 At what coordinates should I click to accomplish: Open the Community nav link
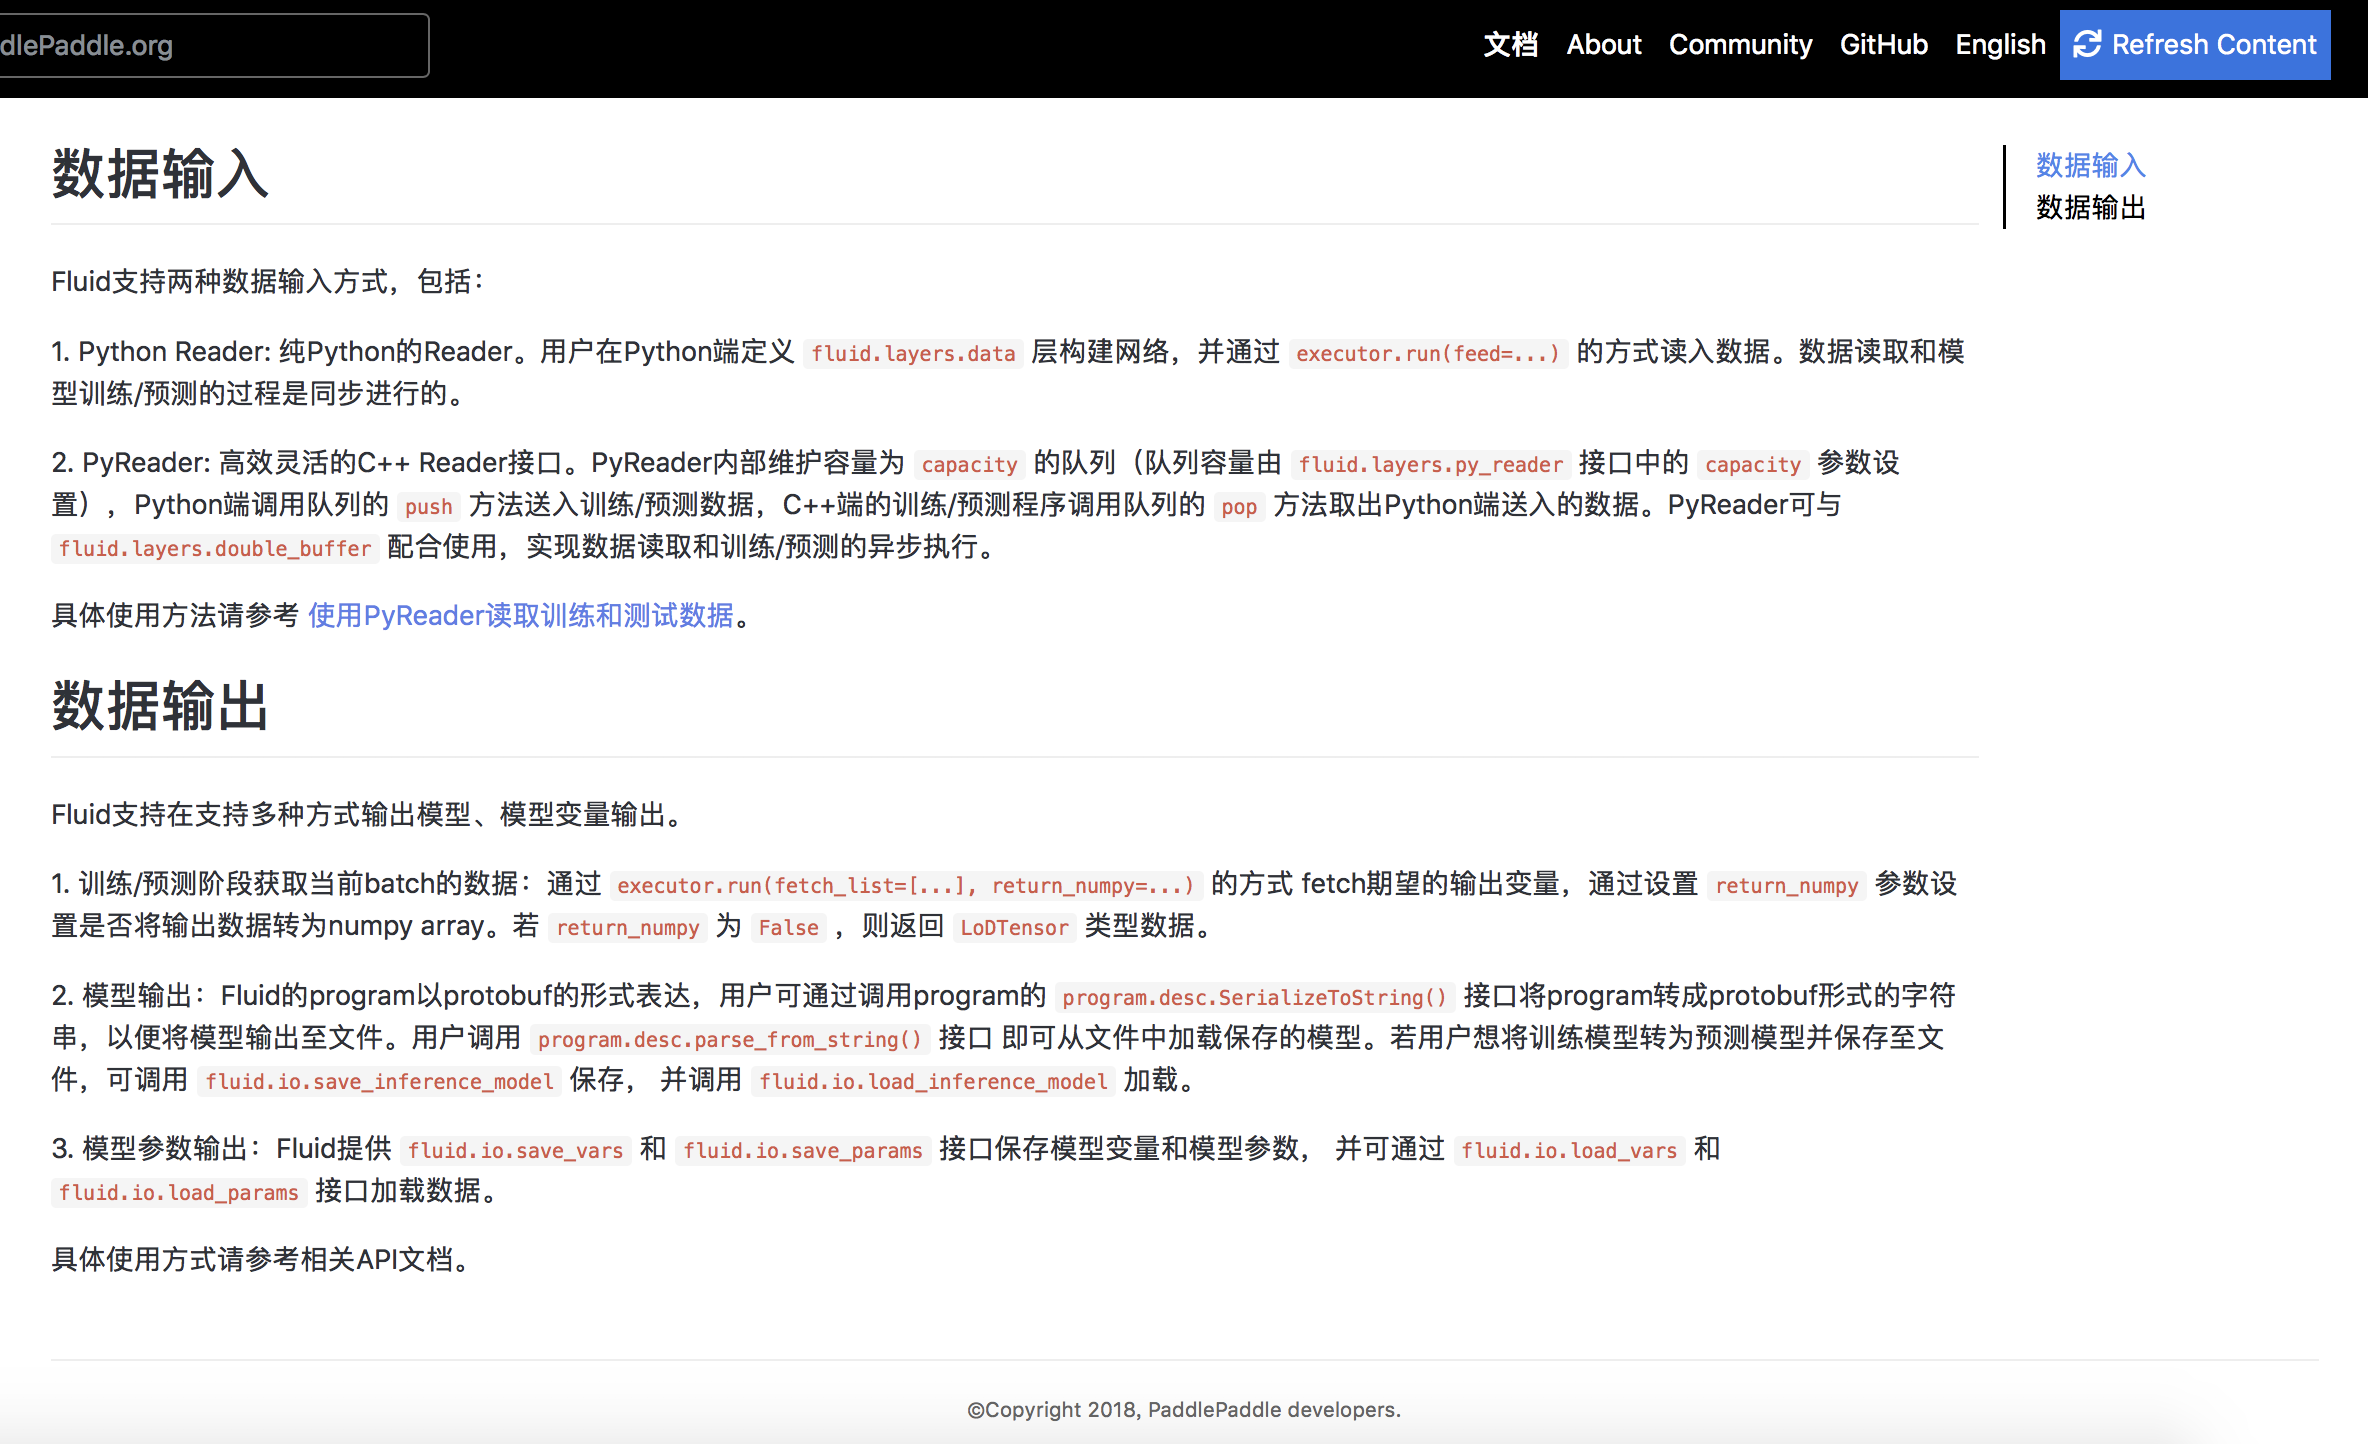pyautogui.click(x=1740, y=45)
